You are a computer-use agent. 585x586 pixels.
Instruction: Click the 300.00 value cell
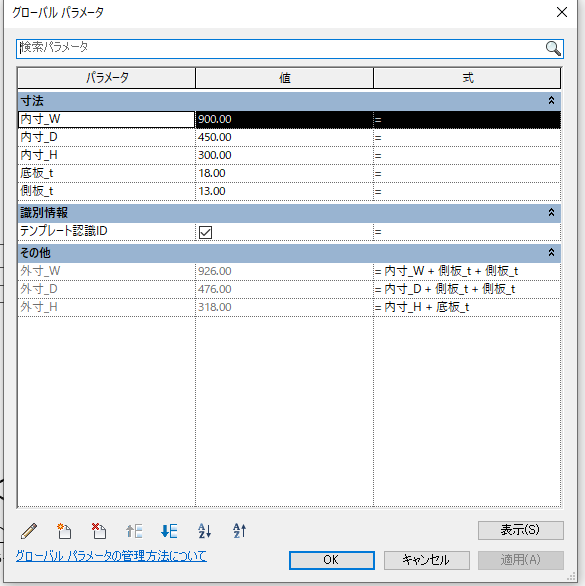point(284,155)
